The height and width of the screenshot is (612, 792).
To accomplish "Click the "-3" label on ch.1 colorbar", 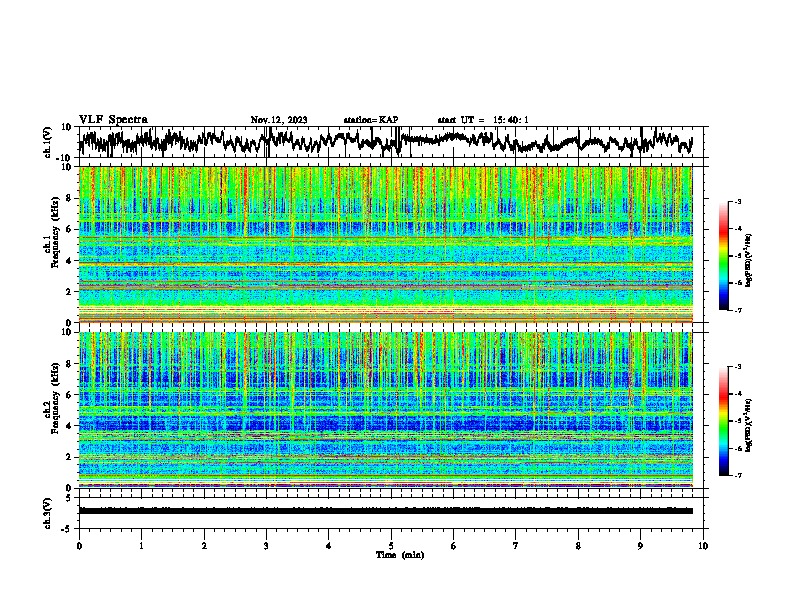I will coord(737,201).
